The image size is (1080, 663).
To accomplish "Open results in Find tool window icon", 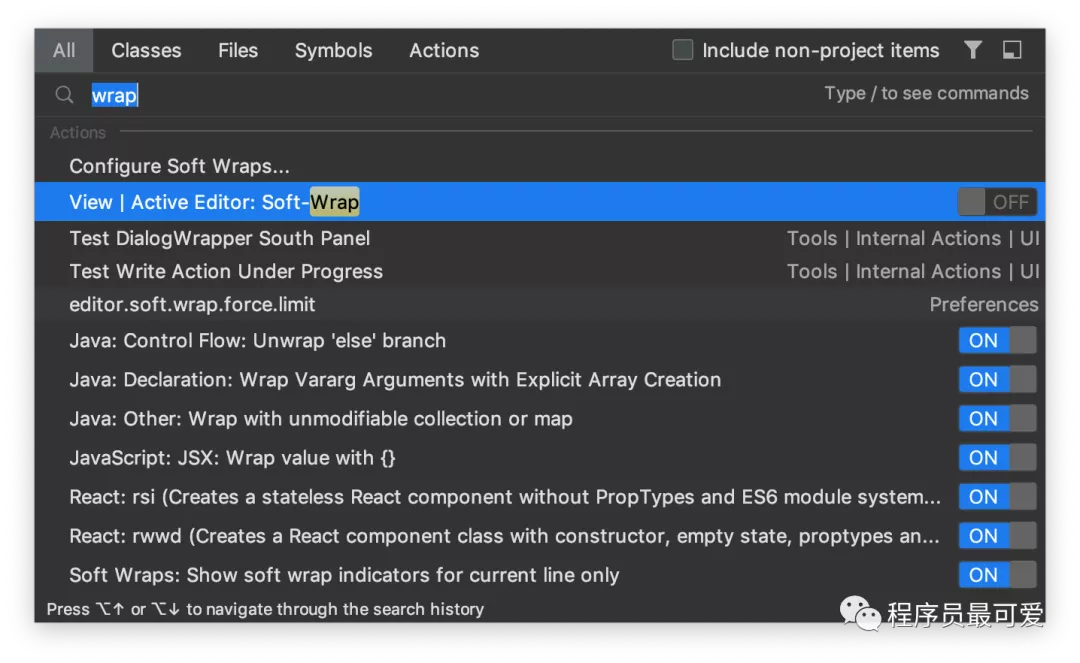I will tap(1012, 50).
